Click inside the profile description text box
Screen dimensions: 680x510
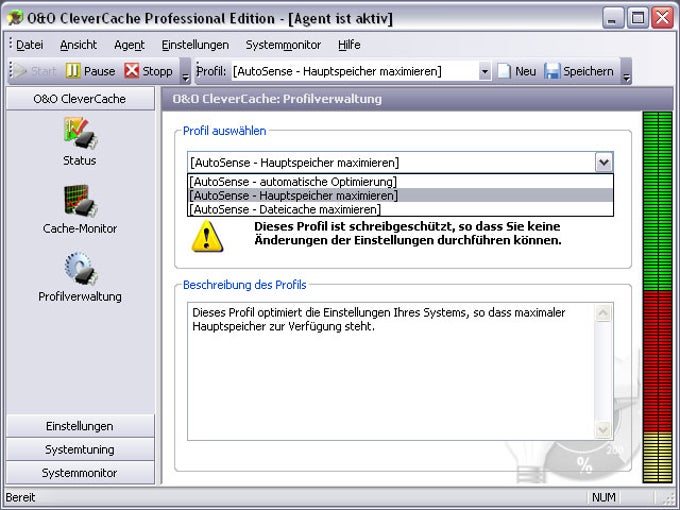(x=391, y=371)
